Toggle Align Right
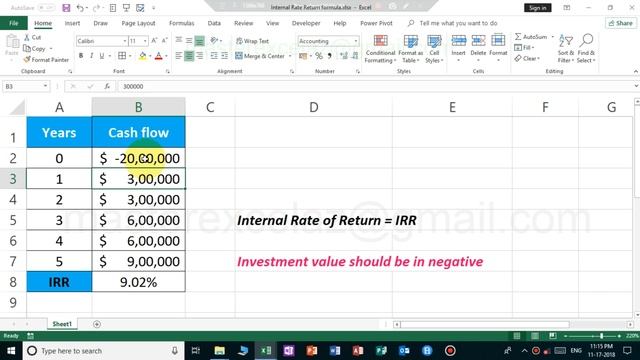The height and width of the screenshot is (360, 640). click(200, 56)
